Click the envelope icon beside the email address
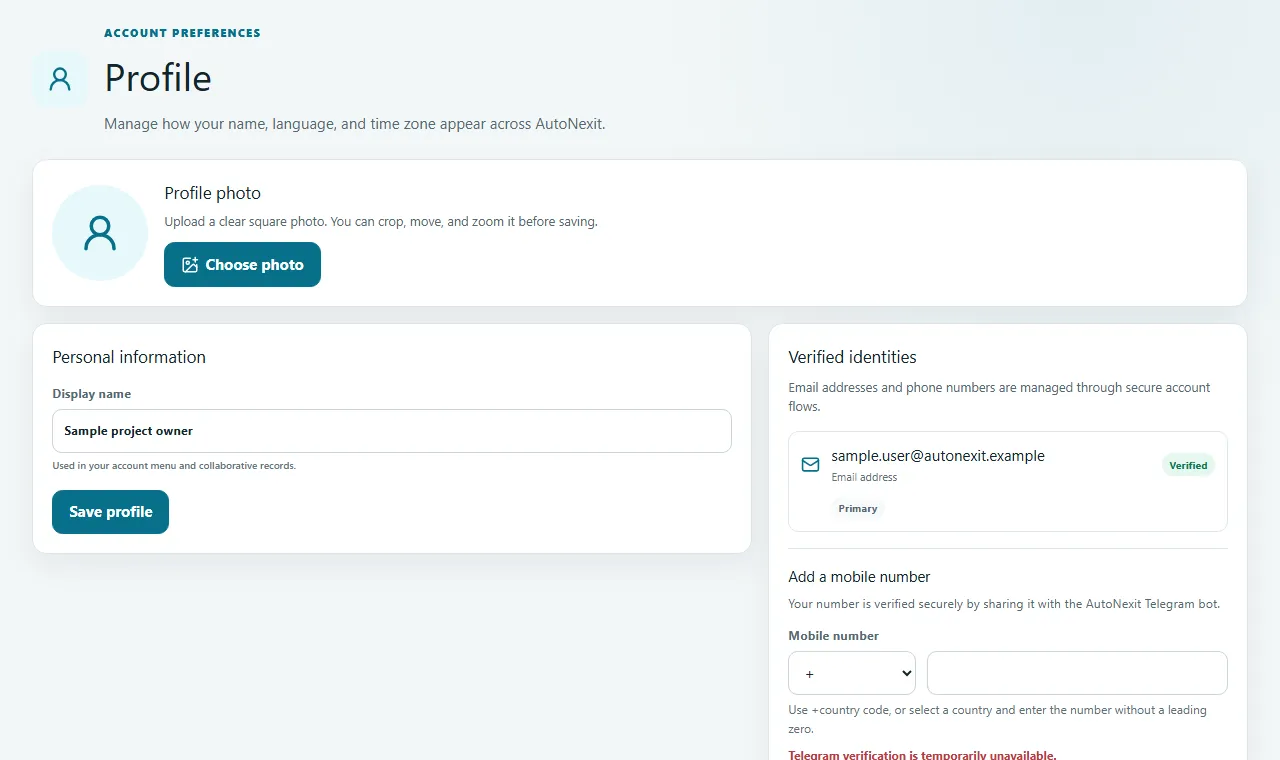 (811, 465)
